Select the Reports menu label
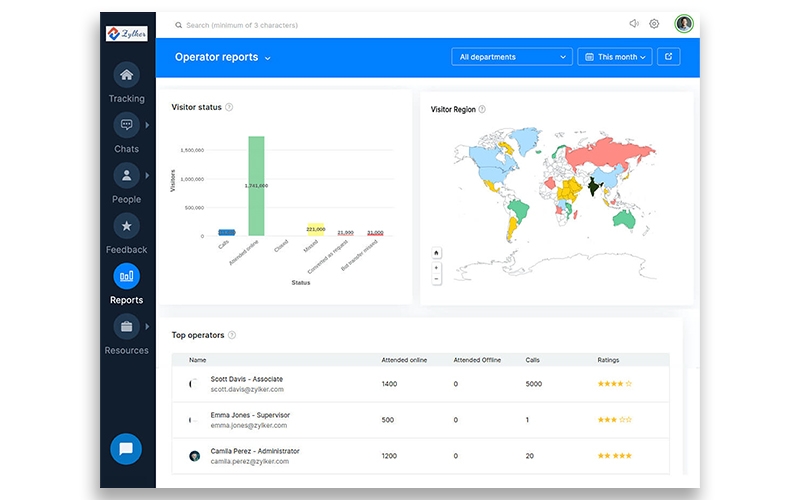 [x=127, y=300]
